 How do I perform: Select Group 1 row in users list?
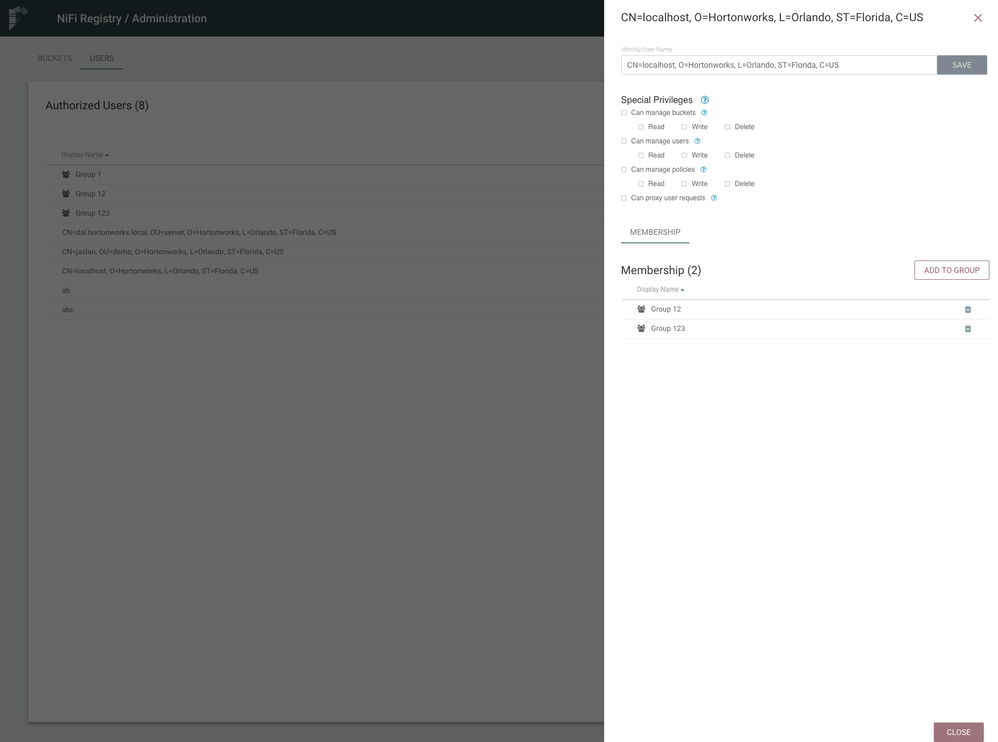325,174
